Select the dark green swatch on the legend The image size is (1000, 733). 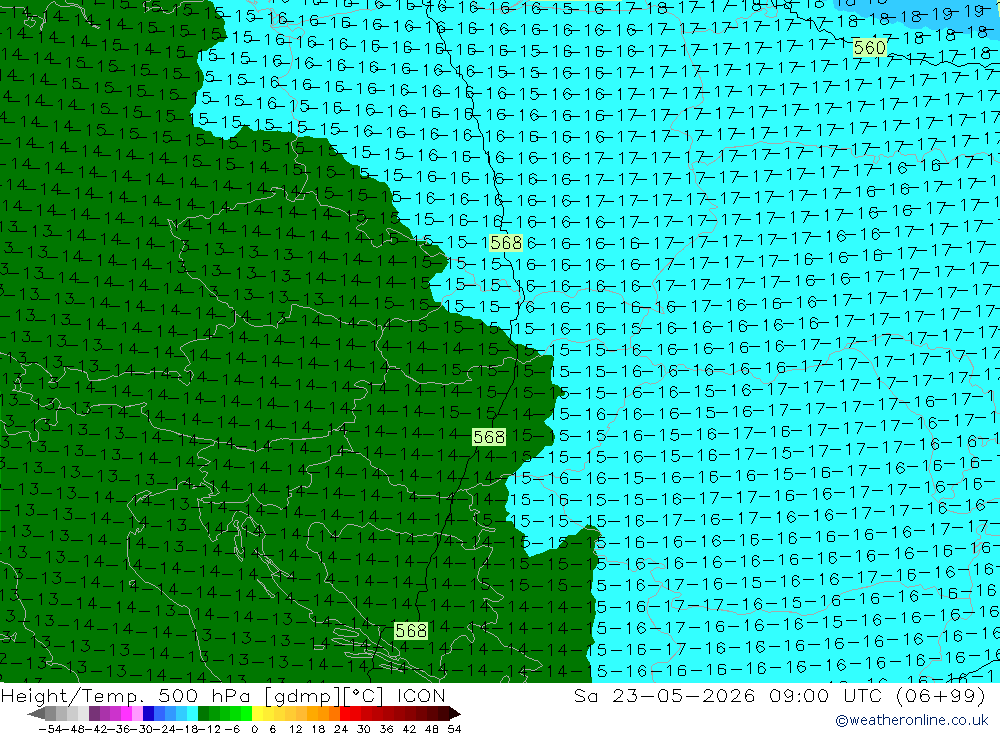[x=203, y=714]
